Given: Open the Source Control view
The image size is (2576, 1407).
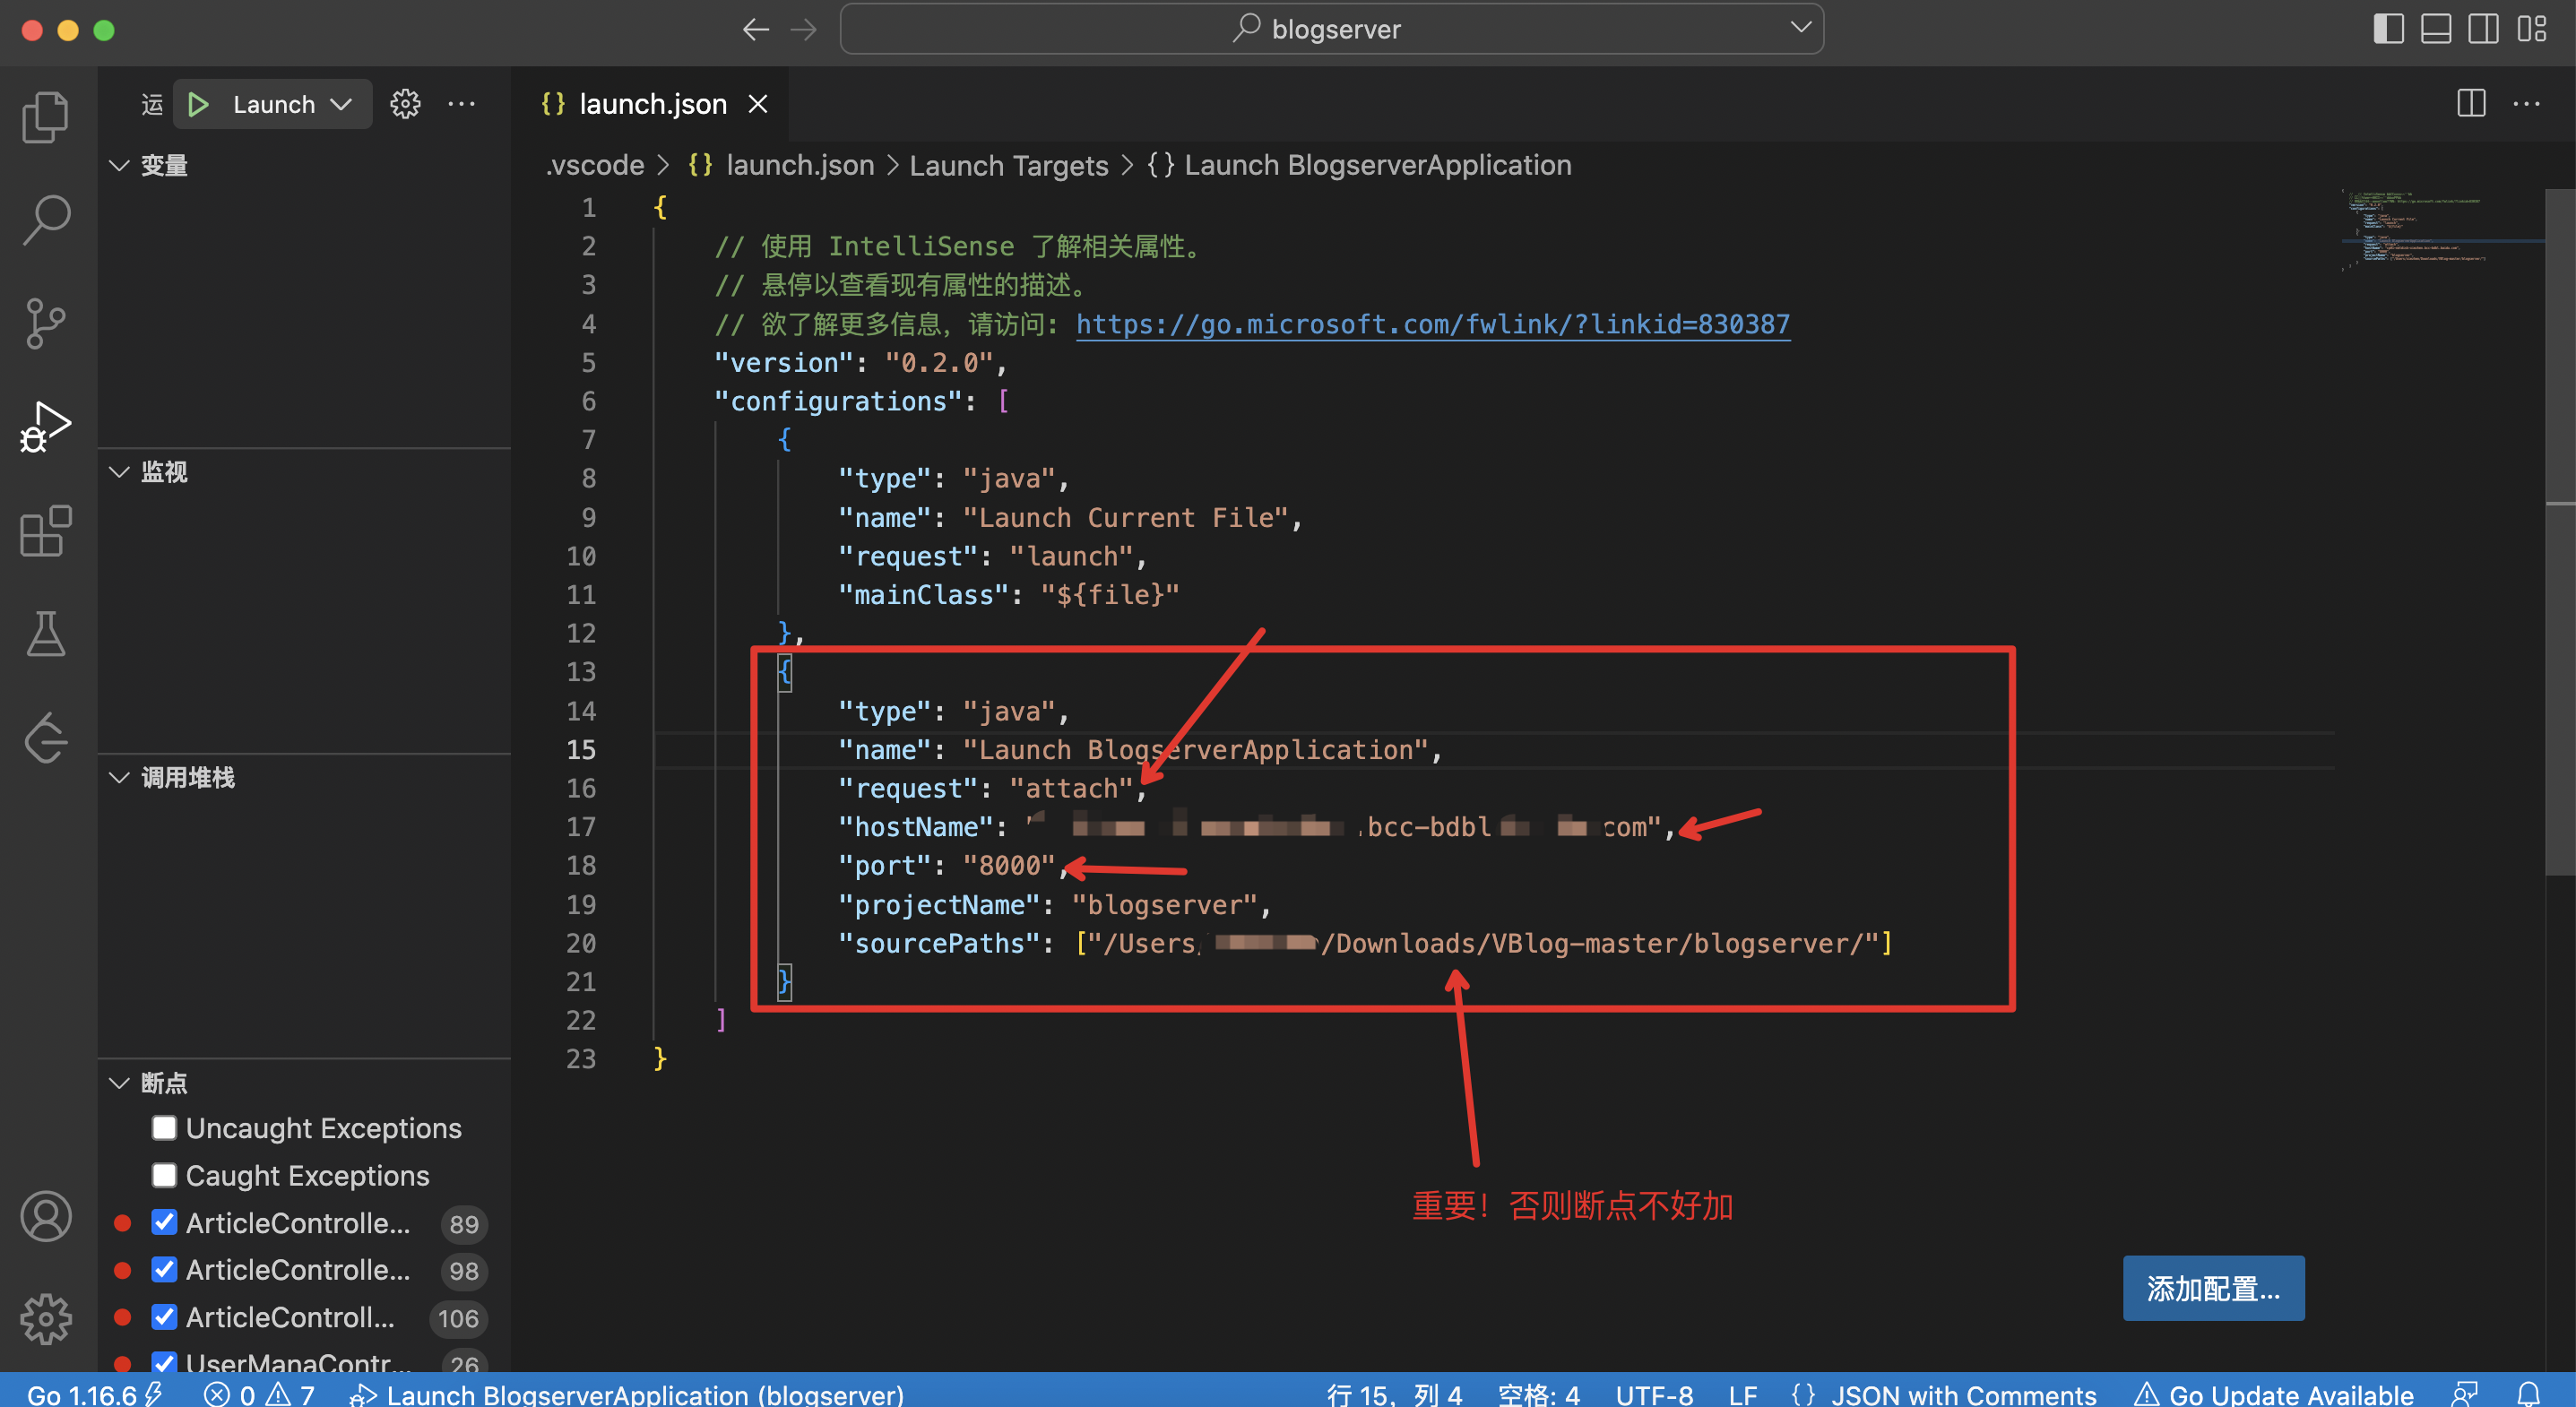Looking at the screenshot, I should tap(45, 323).
